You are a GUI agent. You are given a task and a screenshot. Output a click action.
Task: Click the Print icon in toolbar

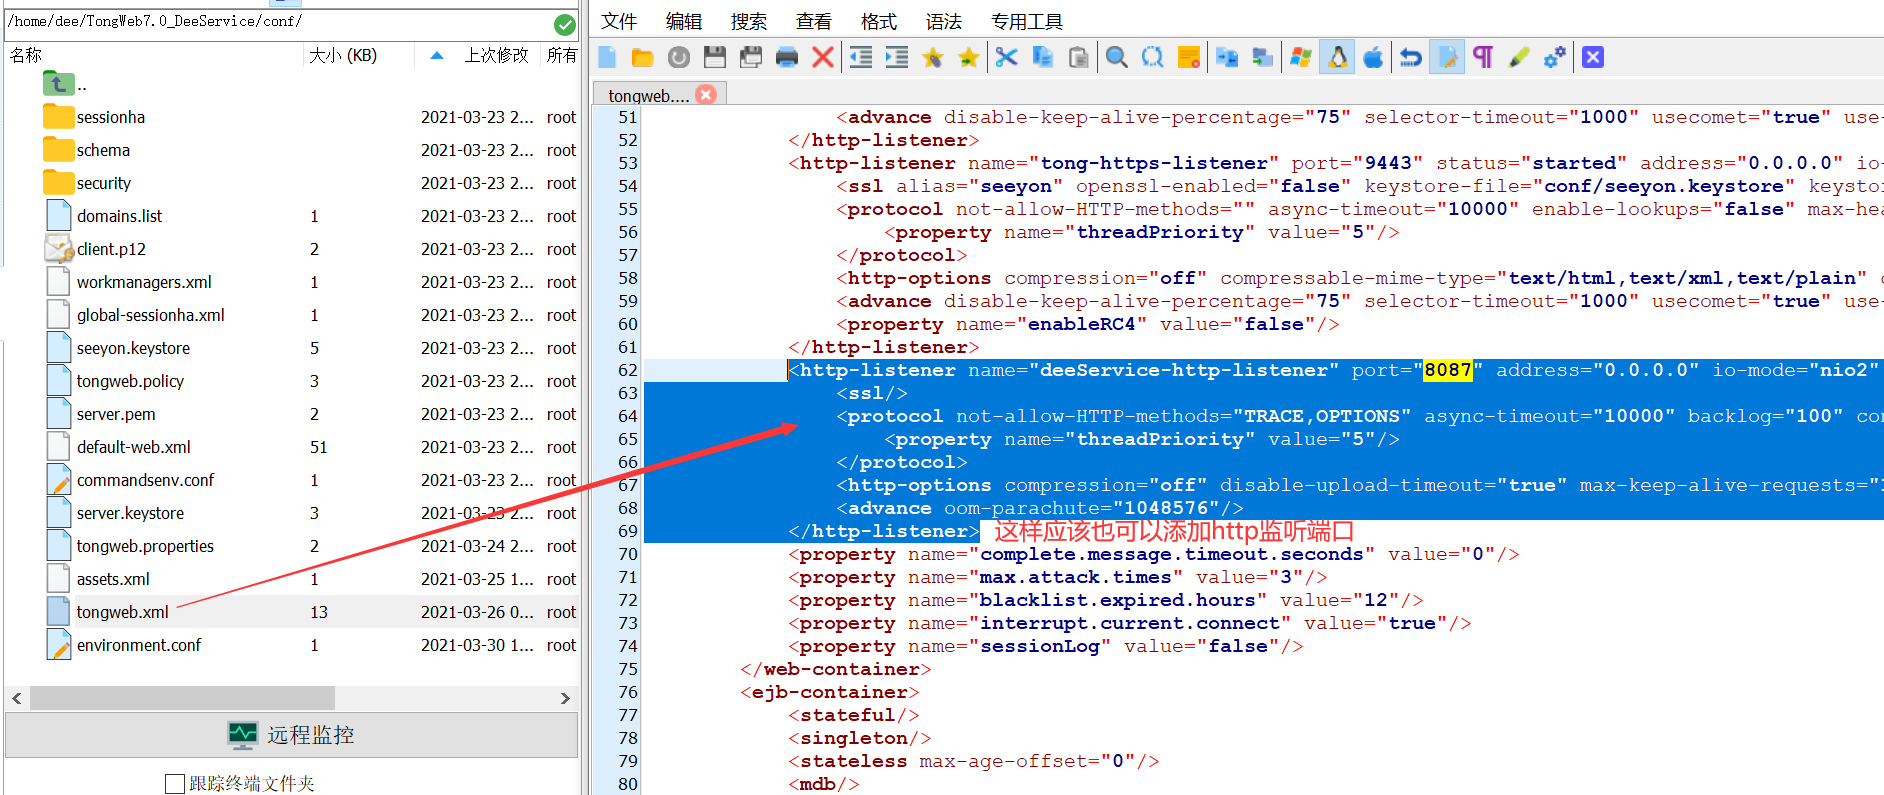click(x=786, y=58)
